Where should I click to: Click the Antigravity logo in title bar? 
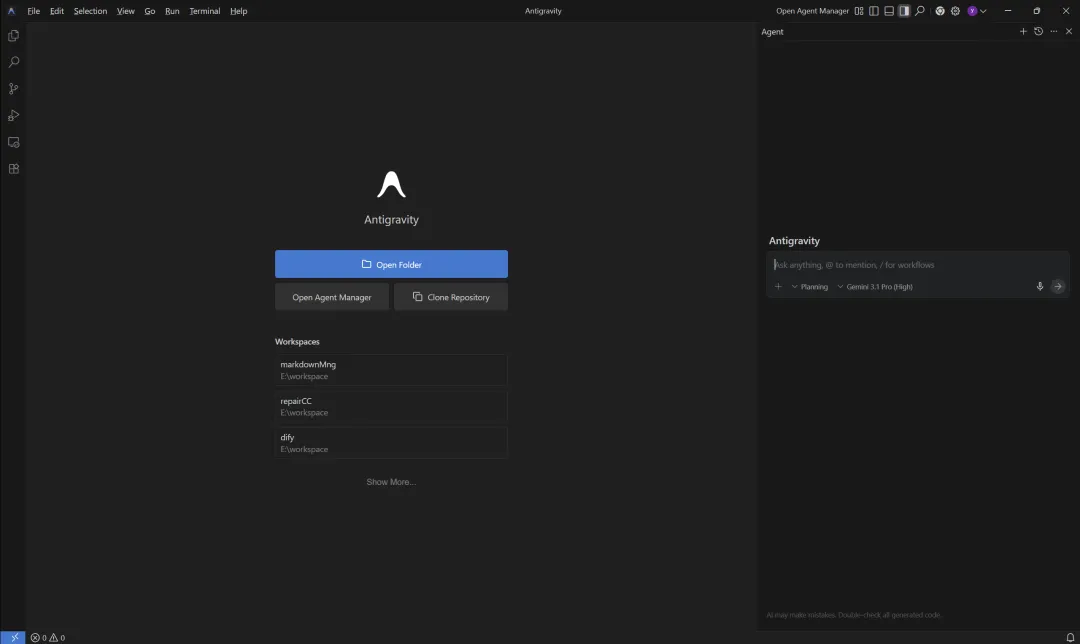pos(11,11)
